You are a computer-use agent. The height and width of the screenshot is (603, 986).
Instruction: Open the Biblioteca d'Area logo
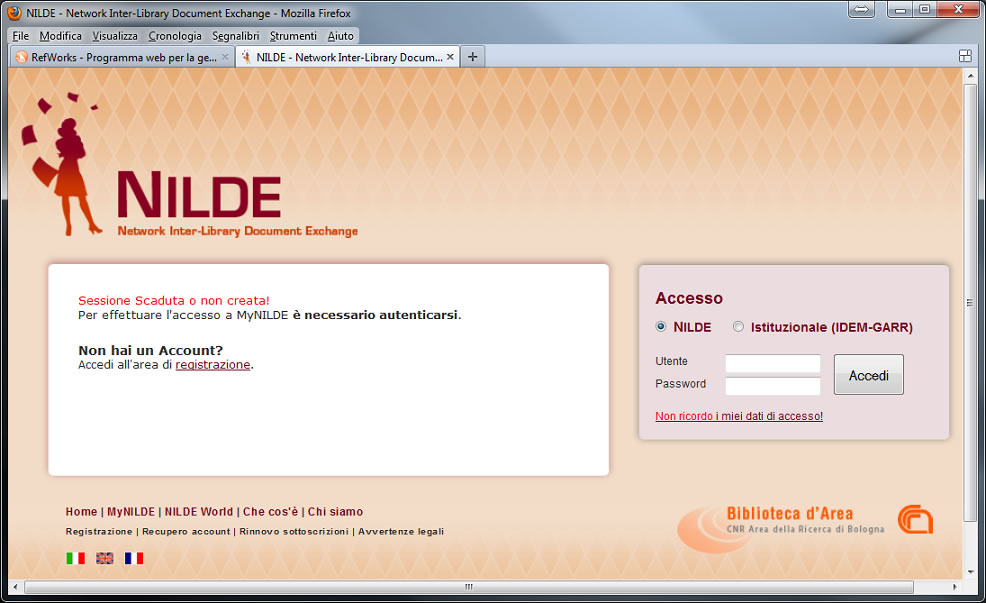(782, 527)
